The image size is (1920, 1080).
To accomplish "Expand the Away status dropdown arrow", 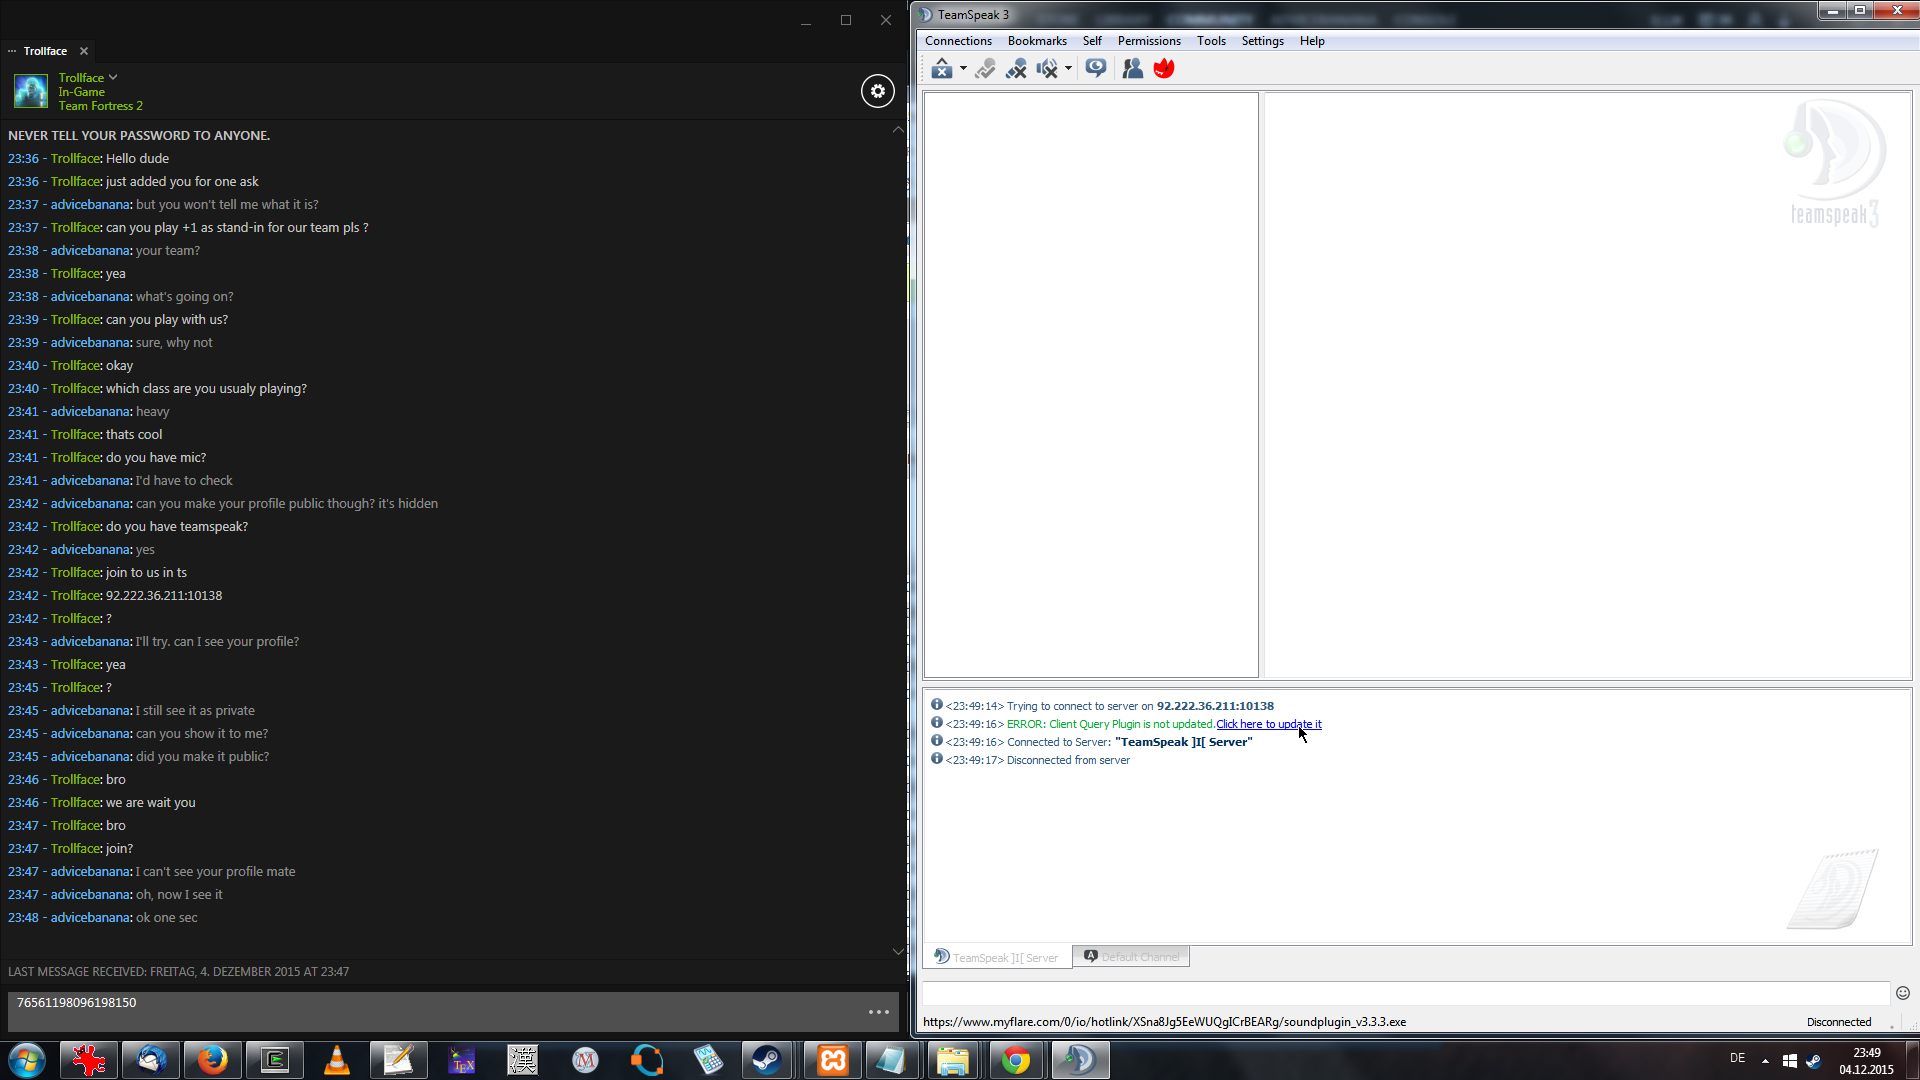I will [x=963, y=69].
